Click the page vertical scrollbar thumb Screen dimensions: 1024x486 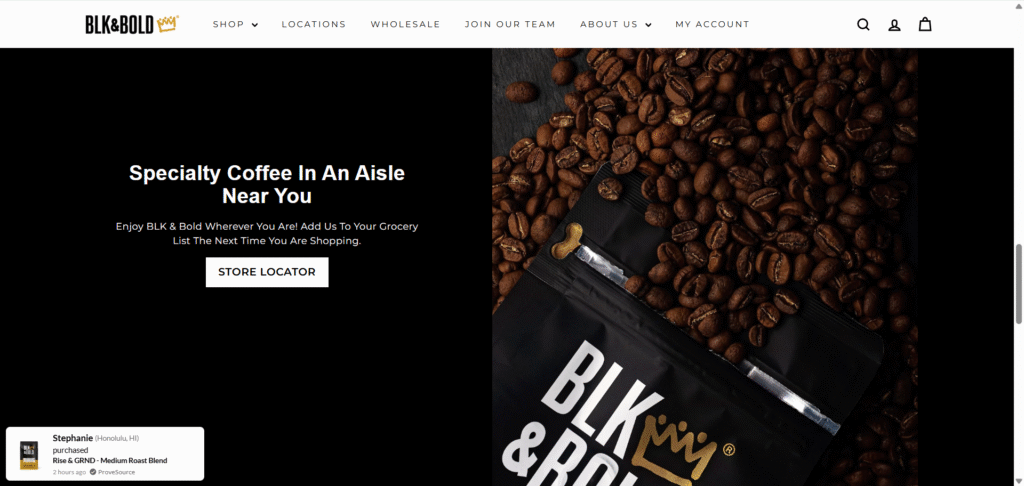(1019, 284)
